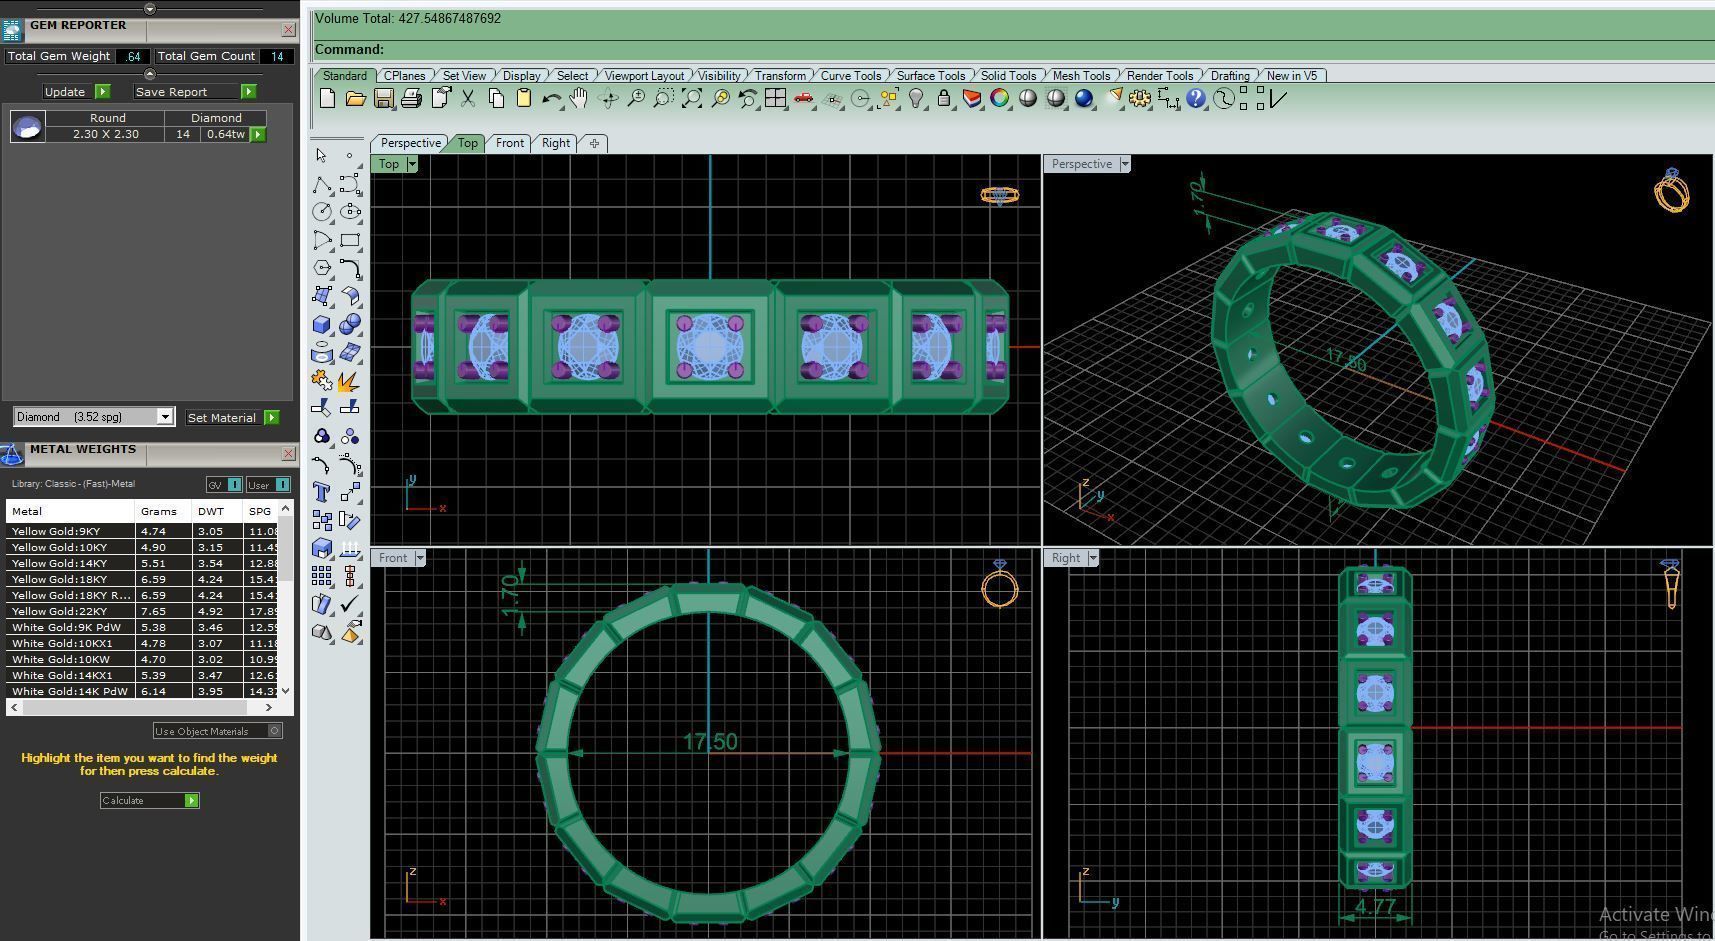The width and height of the screenshot is (1715, 941).
Task: Open the Solid Tools toolbar tab
Action: tap(1008, 76)
